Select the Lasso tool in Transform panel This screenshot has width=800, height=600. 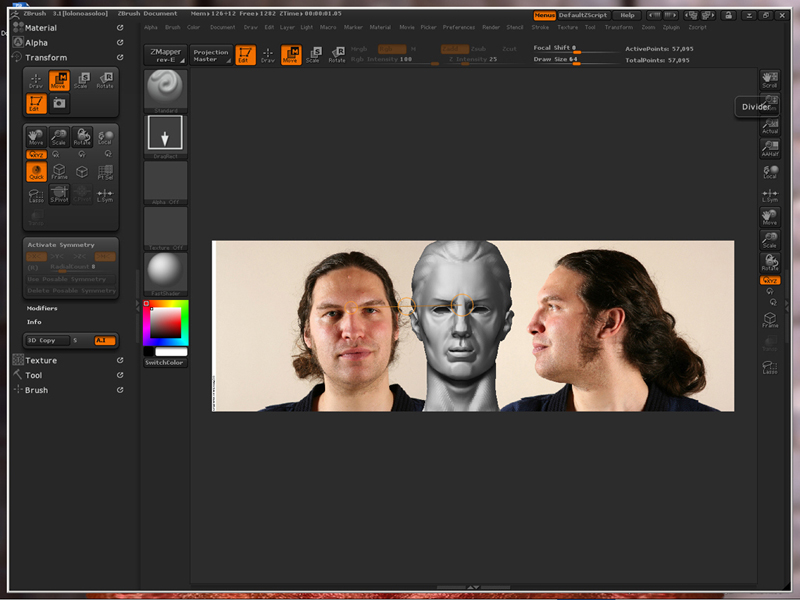[x=36, y=195]
